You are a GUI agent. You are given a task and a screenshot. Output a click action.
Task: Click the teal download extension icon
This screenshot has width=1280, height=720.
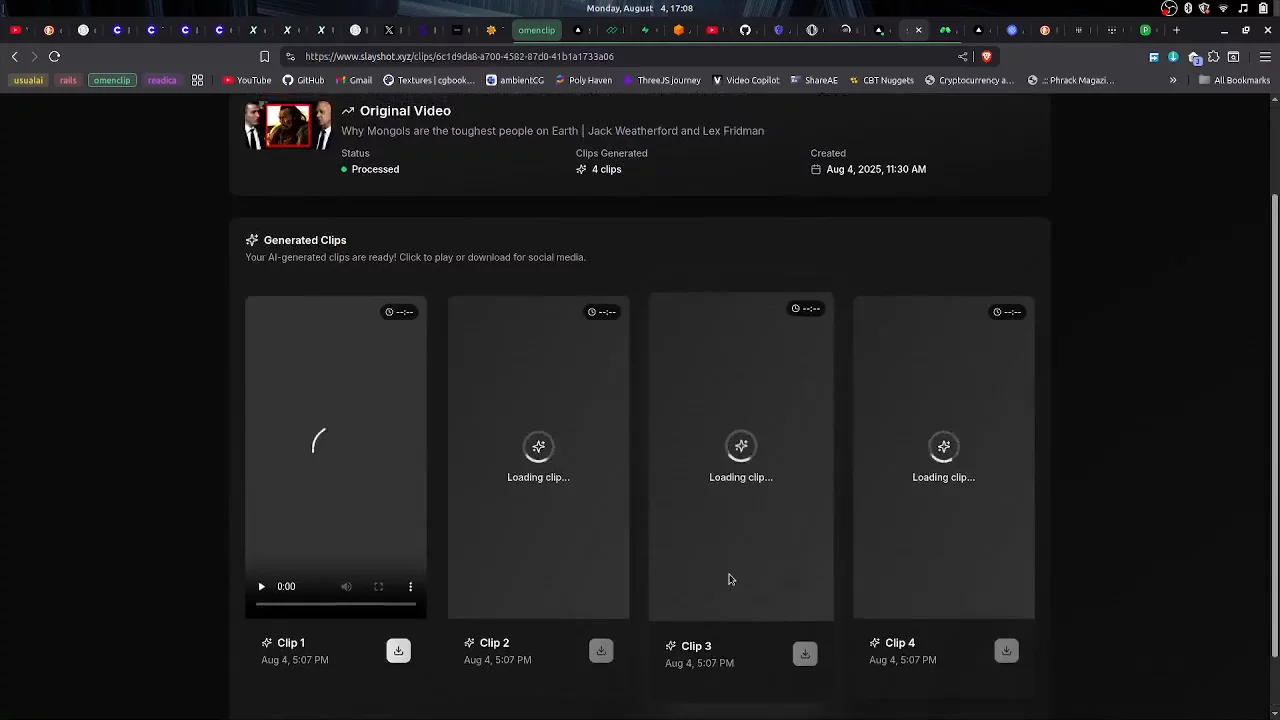click(x=1173, y=57)
